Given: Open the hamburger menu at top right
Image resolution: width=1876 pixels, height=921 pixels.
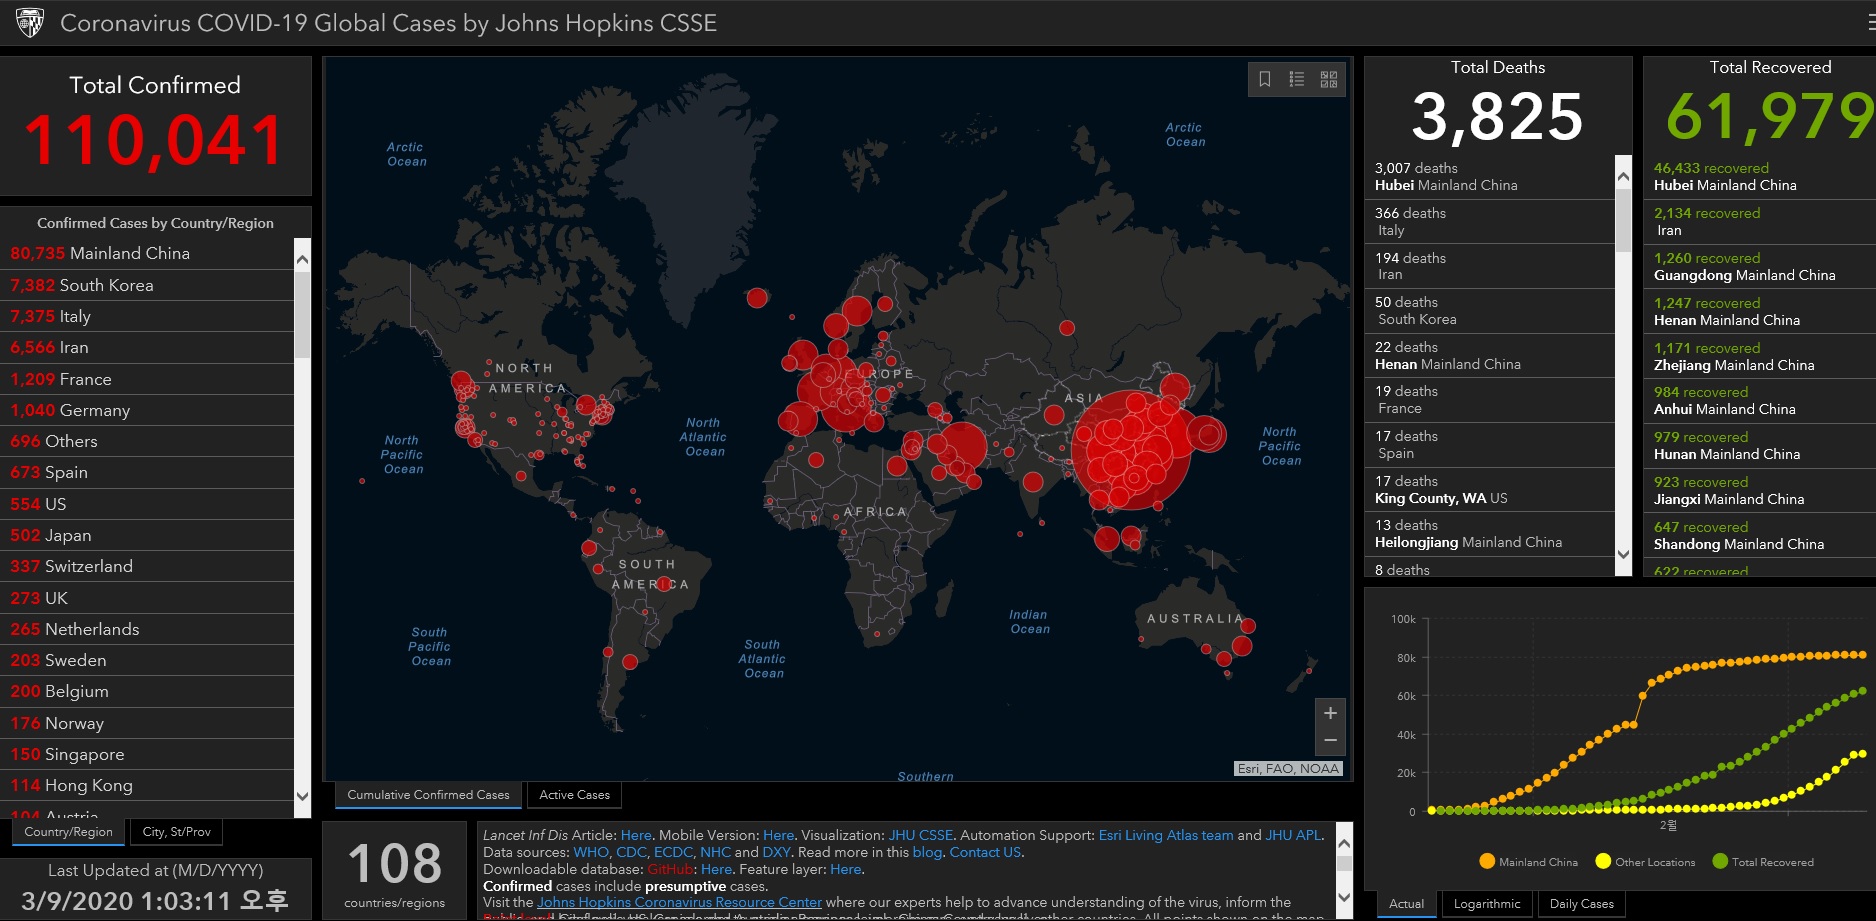Looking at the screenshot, I should pos(1870,22).
